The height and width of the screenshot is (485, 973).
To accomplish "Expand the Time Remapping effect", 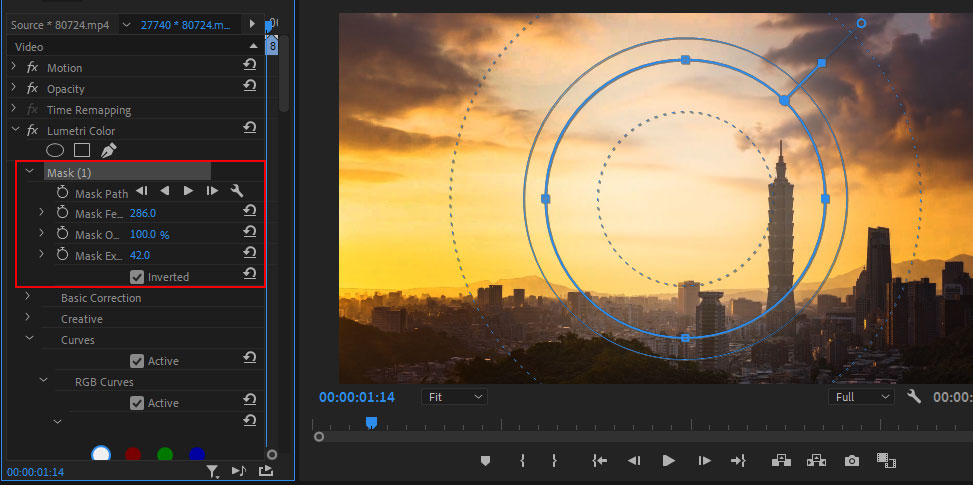I will point(14,108).
